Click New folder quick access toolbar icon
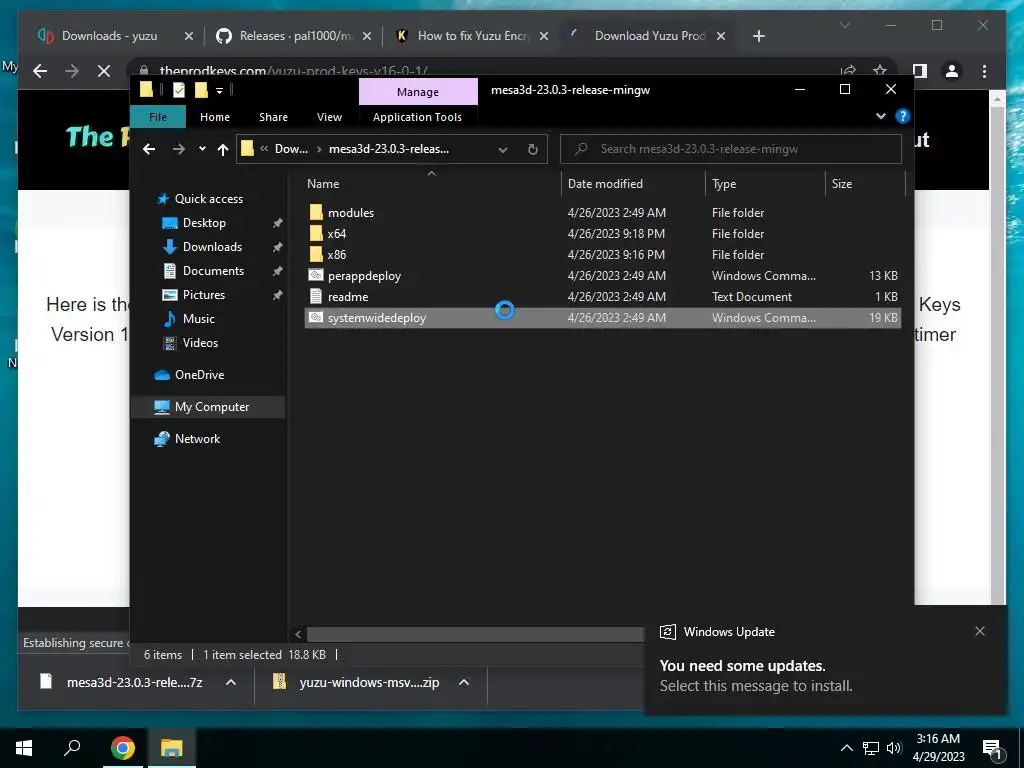This screenshot has width=1024, height=768. pos(201,90)
